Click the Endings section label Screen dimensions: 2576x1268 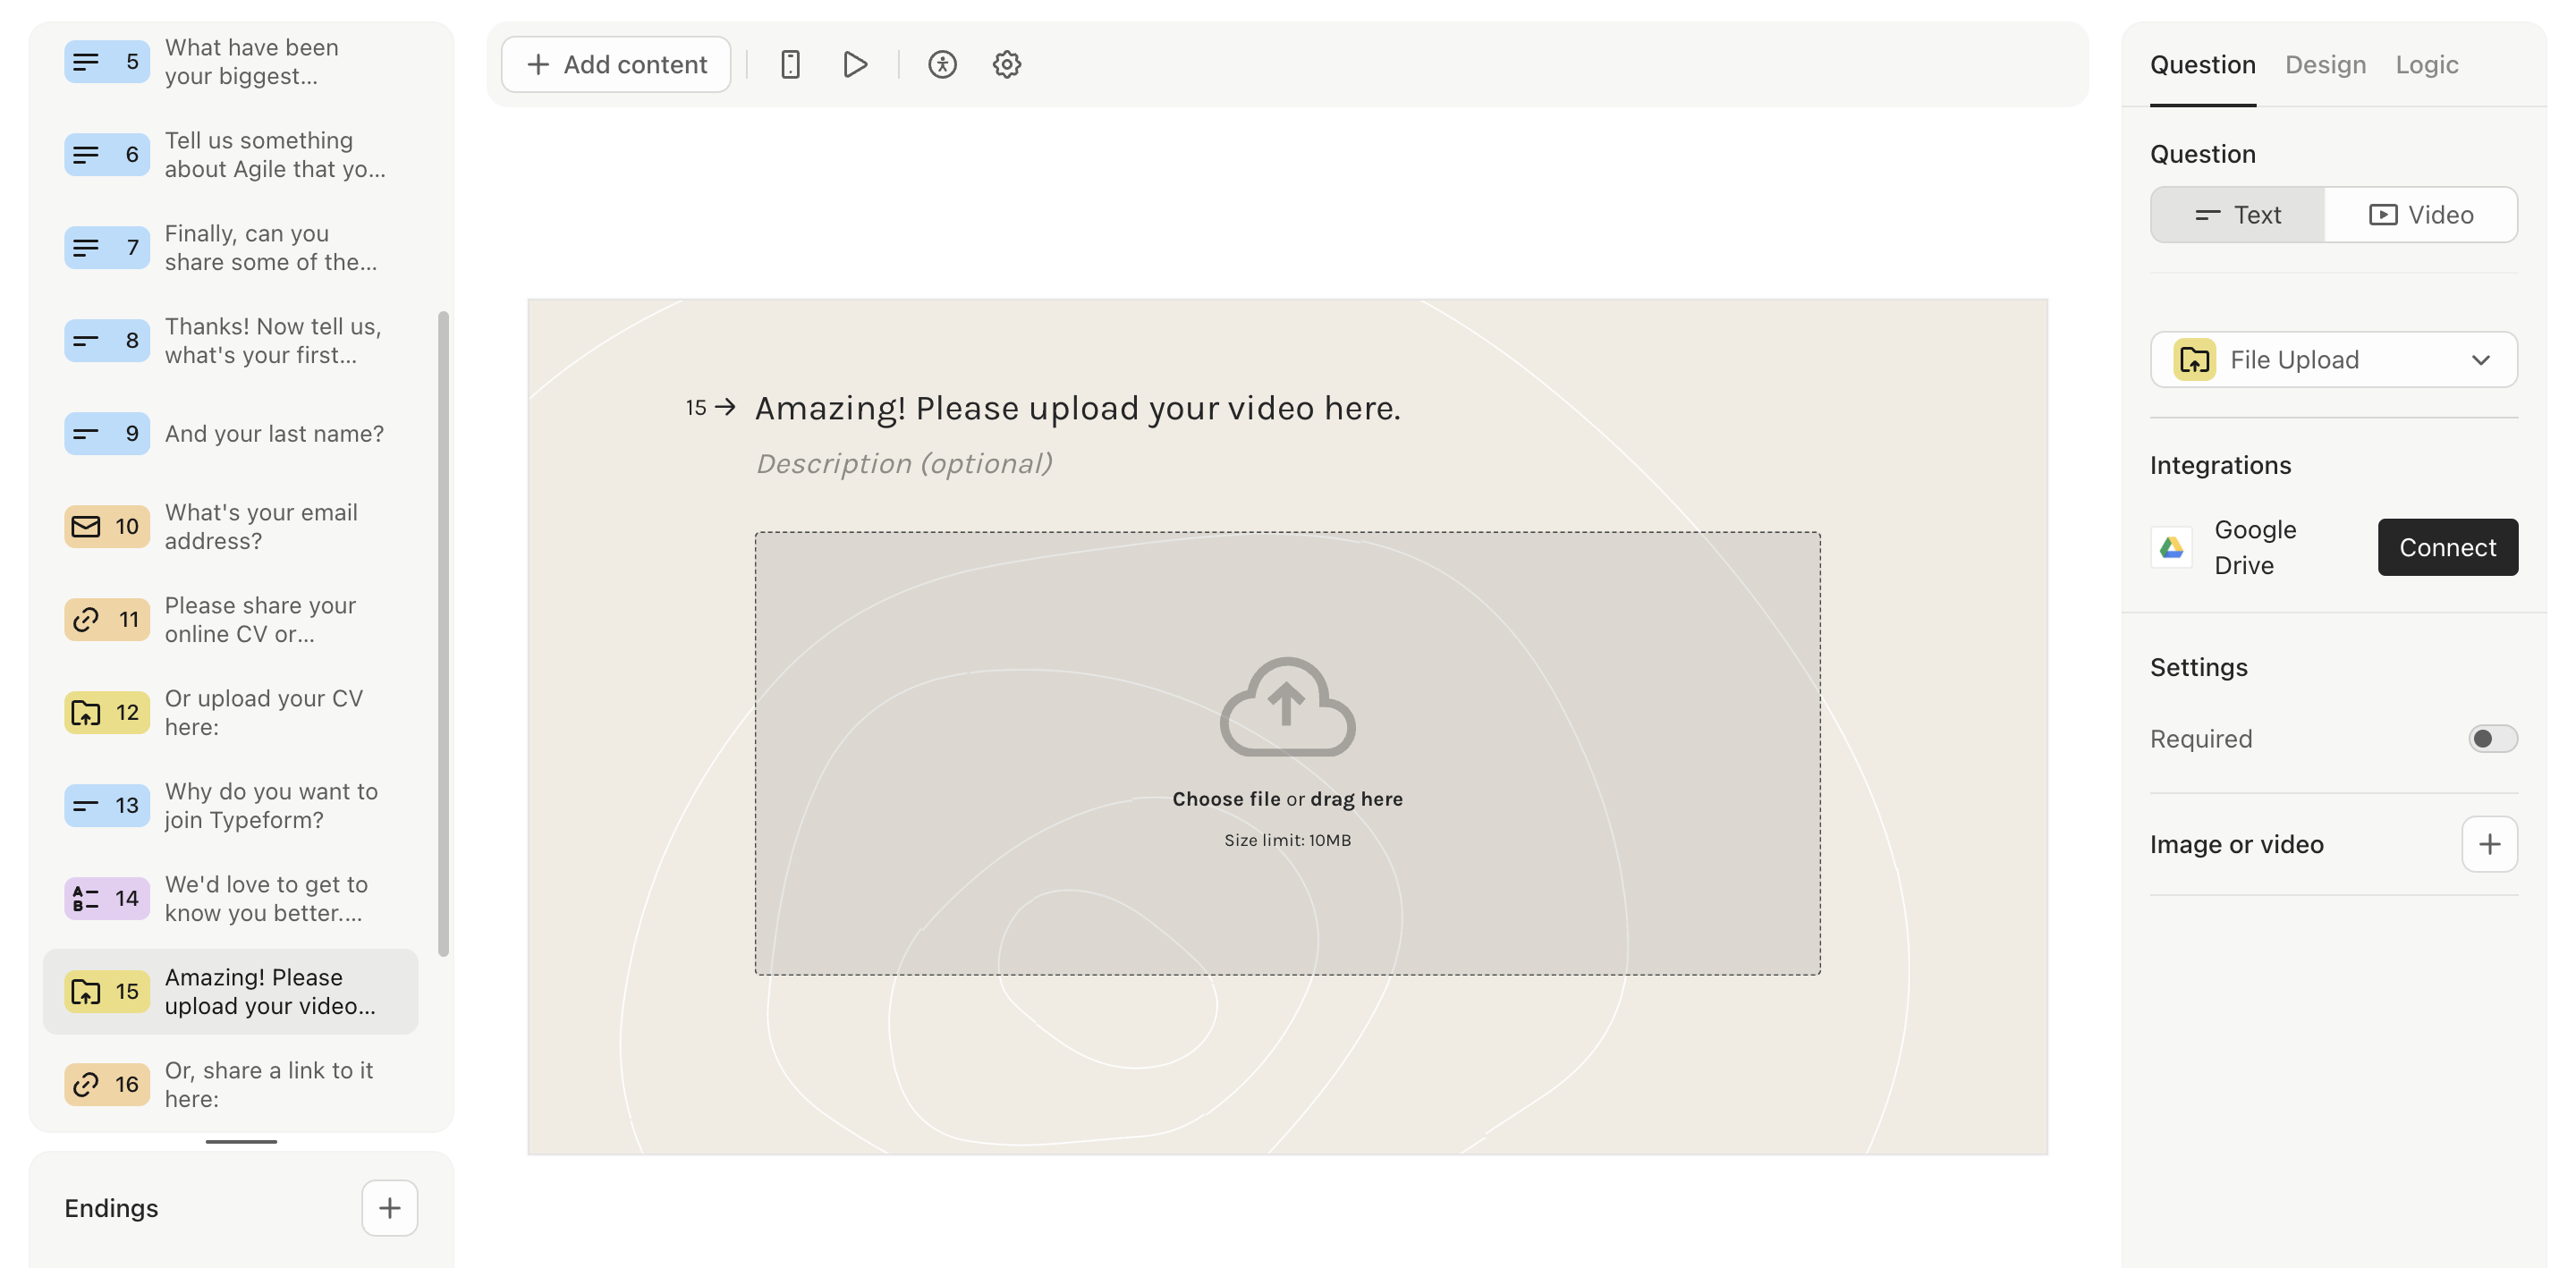[111, 1209]
